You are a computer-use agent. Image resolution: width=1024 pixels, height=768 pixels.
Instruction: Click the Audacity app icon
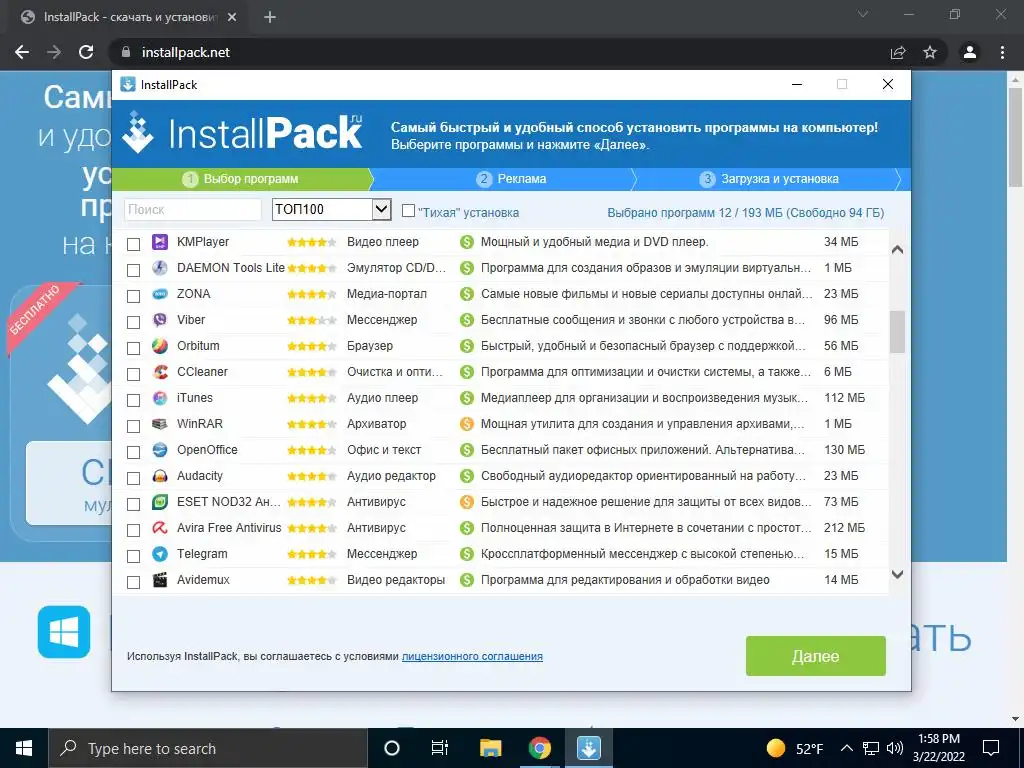(159, 476)
